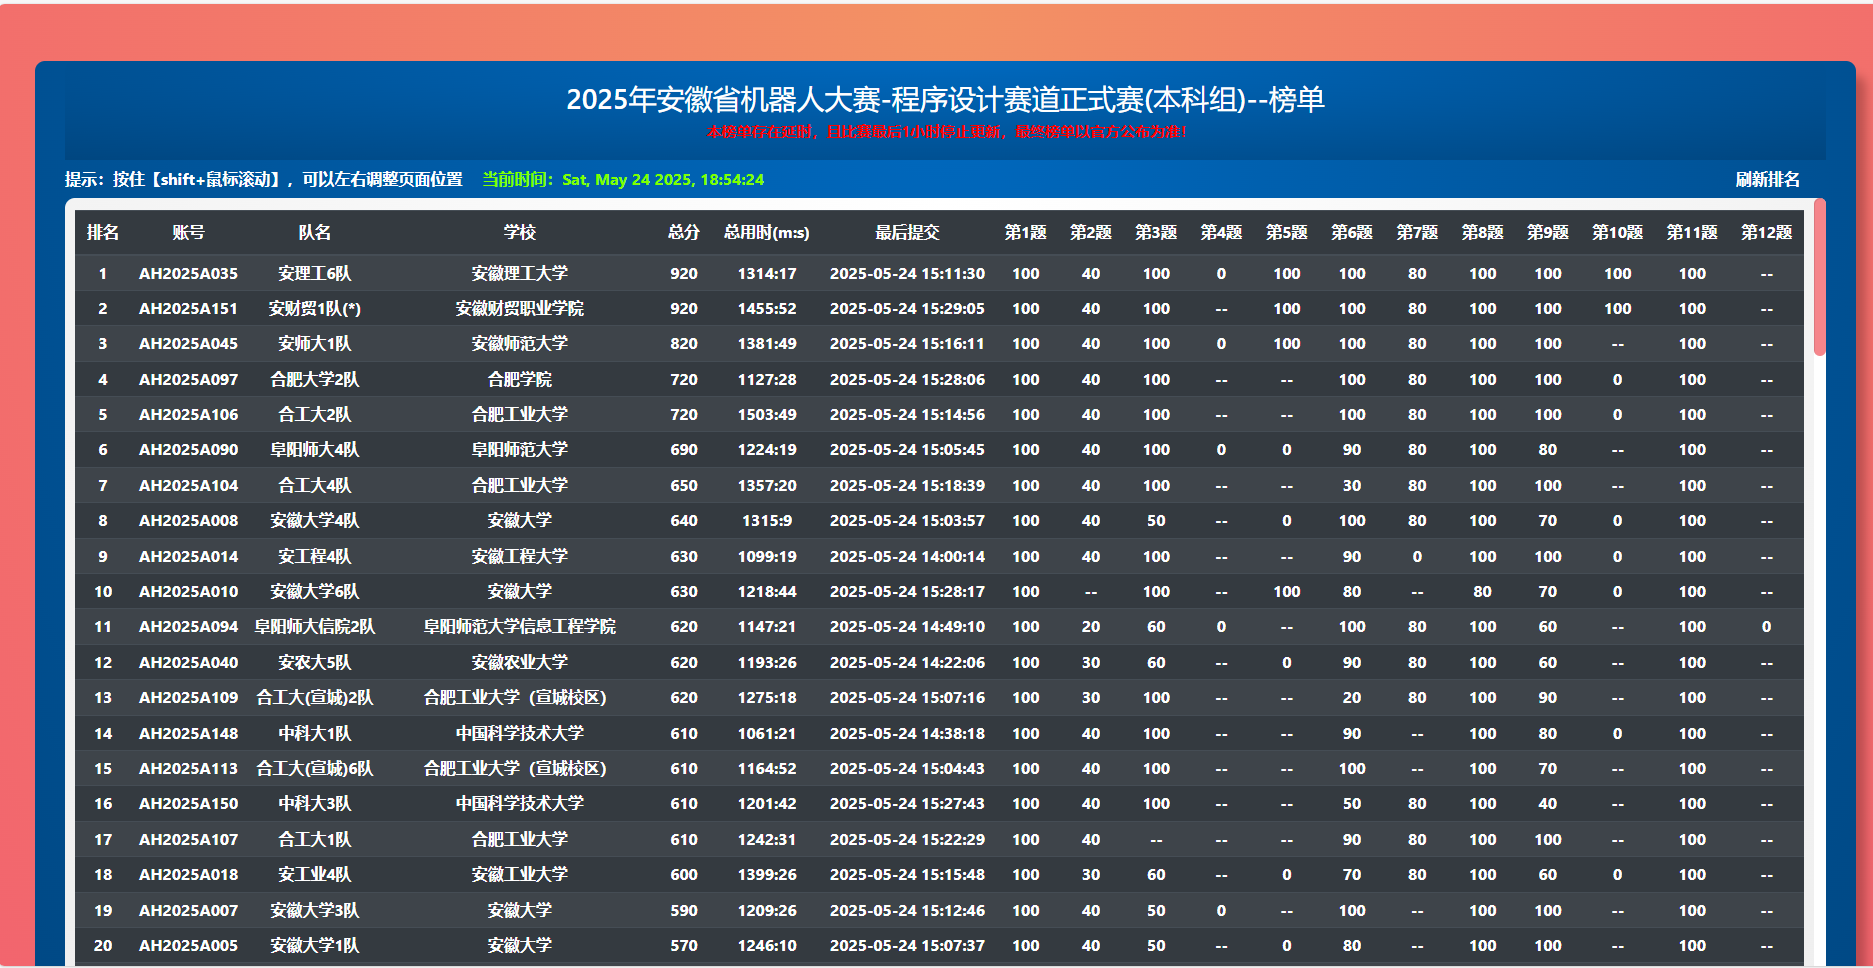
Task: Click last submission time 2025-05-24 15:11:30
Action: [x=907, y=273]
